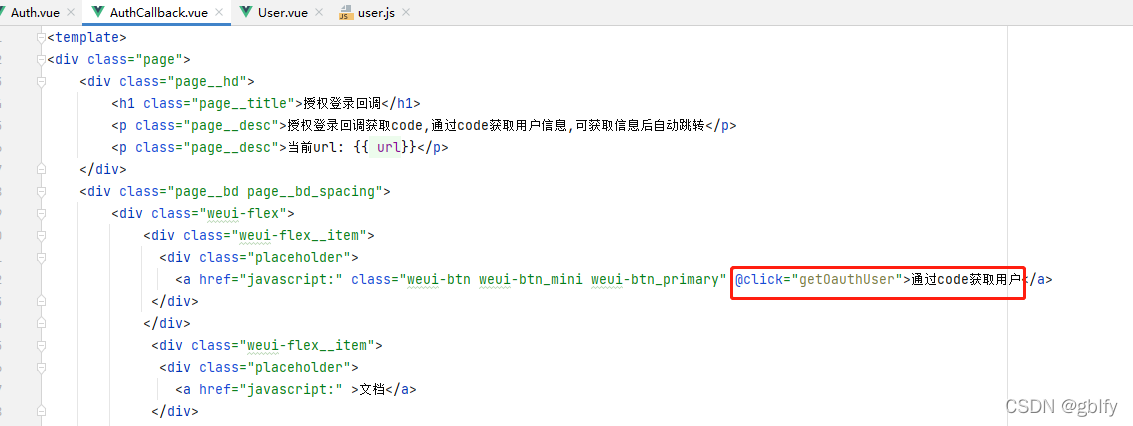Screen dimensions: 1133x426
Task: Fold the placeholder div containing the 文档 link
Action: click(41, 368)
